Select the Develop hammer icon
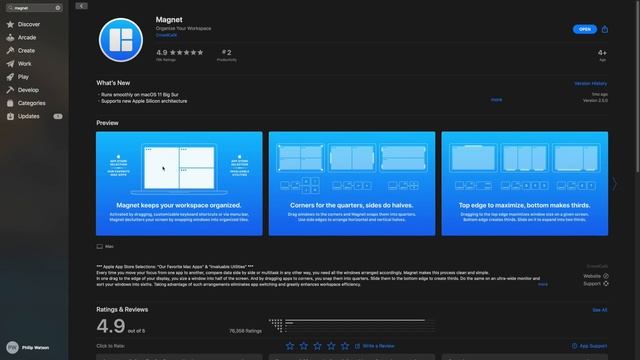 (10, 90)
